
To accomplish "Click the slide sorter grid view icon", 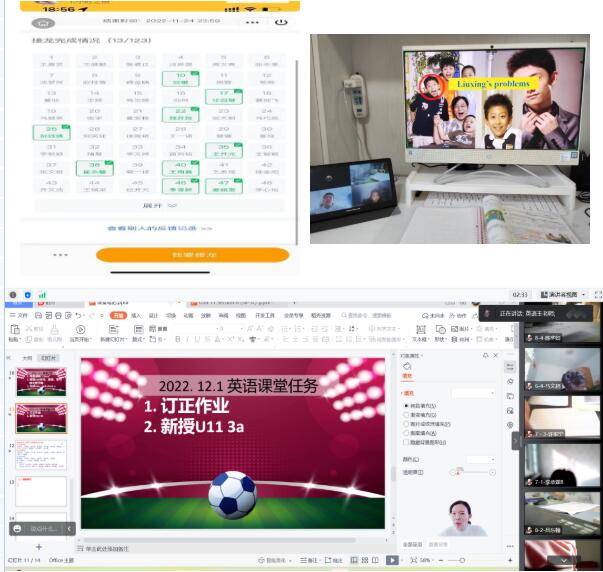I will click(365, 560).
